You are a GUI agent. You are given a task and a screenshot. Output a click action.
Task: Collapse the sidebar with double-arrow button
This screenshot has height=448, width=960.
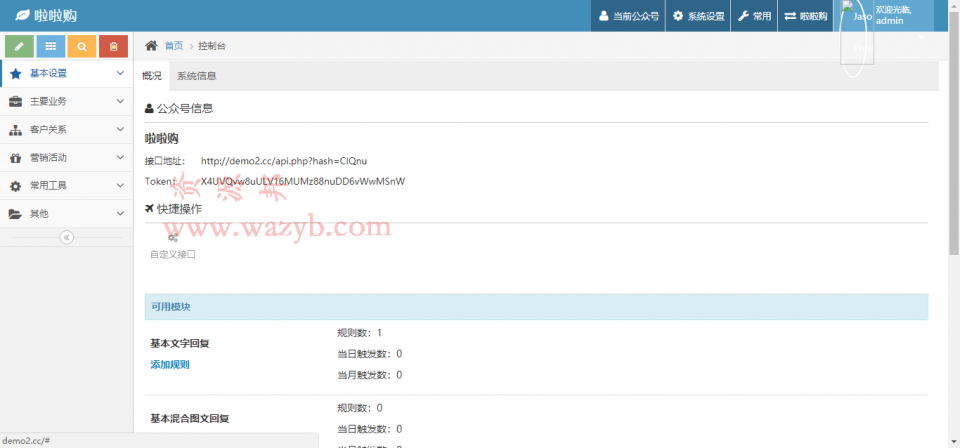pyautogui.click(x=67, y=237)
